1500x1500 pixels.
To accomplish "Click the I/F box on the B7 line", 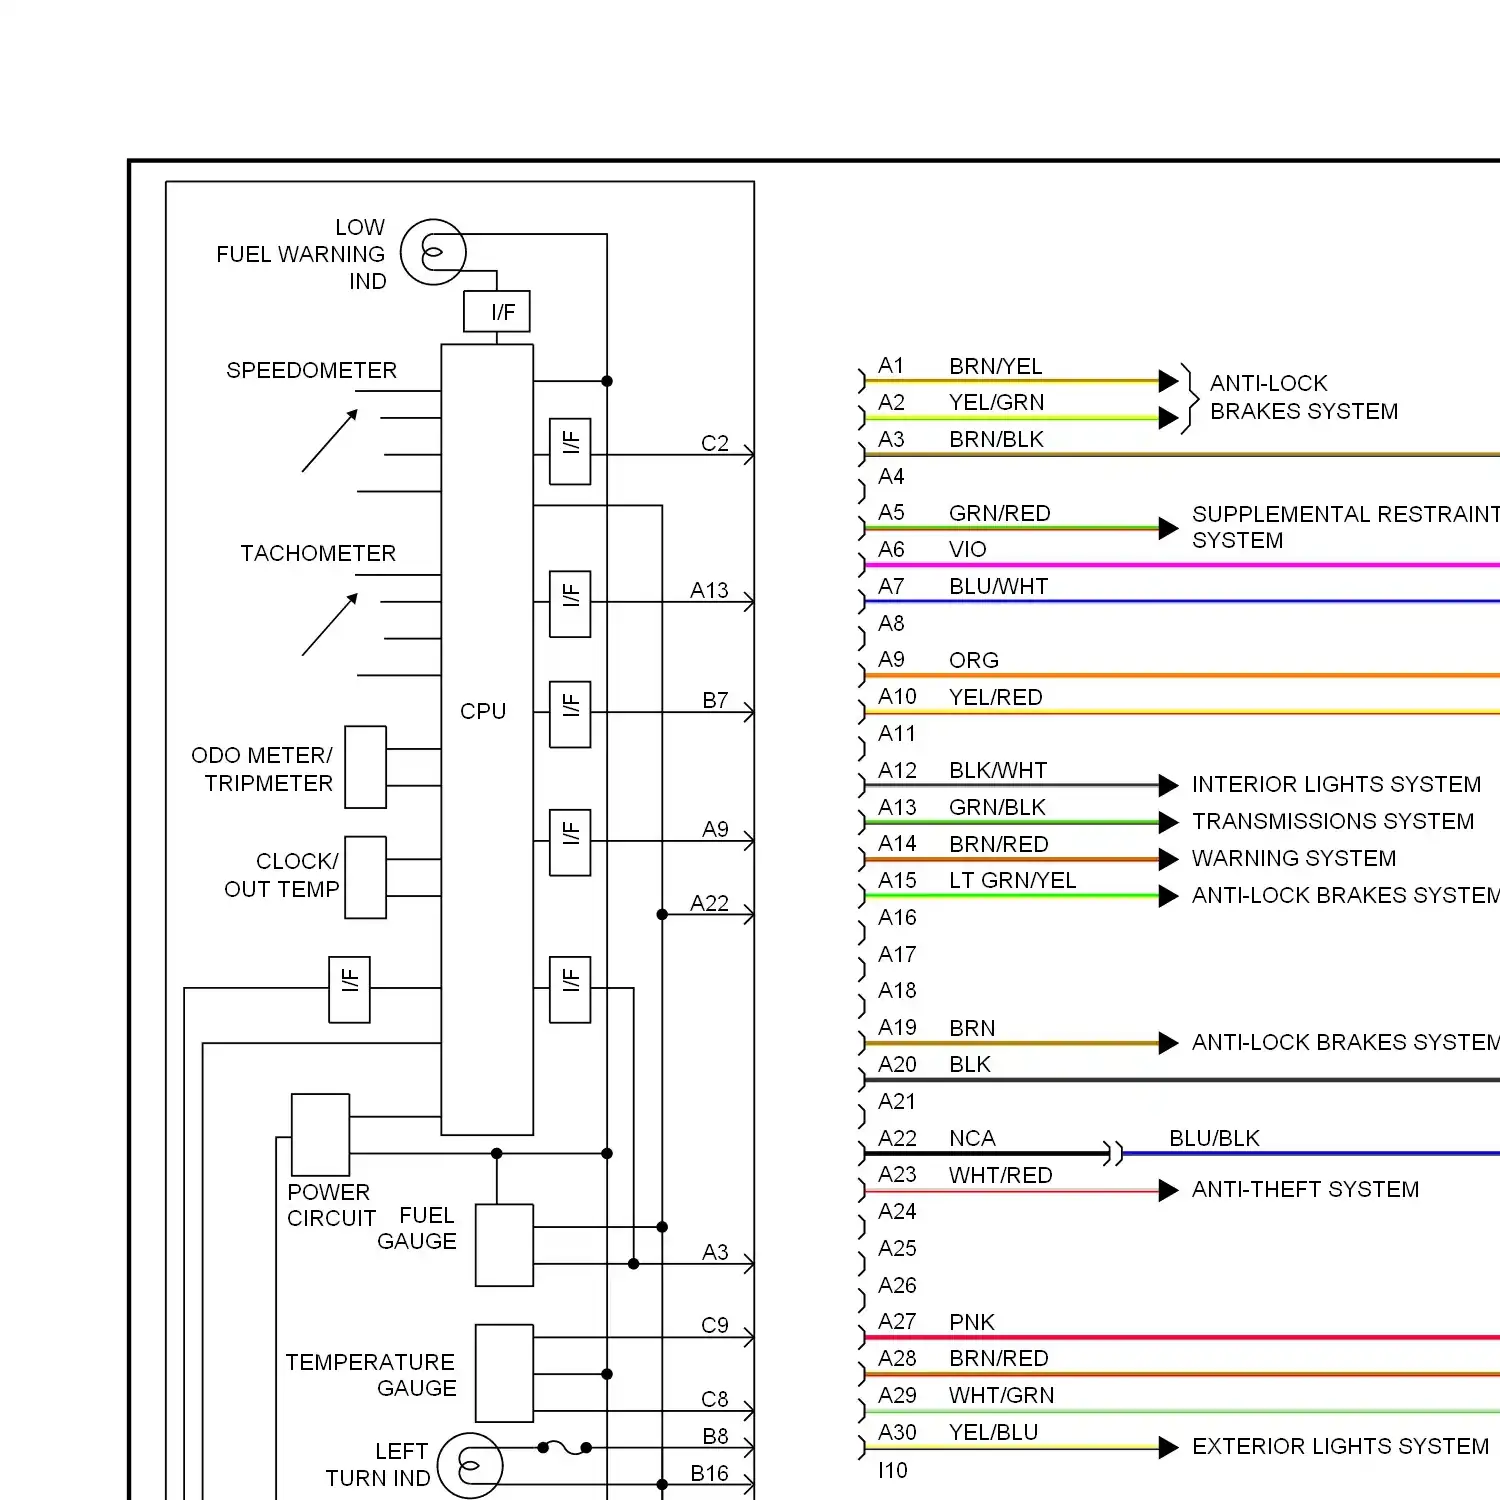I will (x=570, y=714).
